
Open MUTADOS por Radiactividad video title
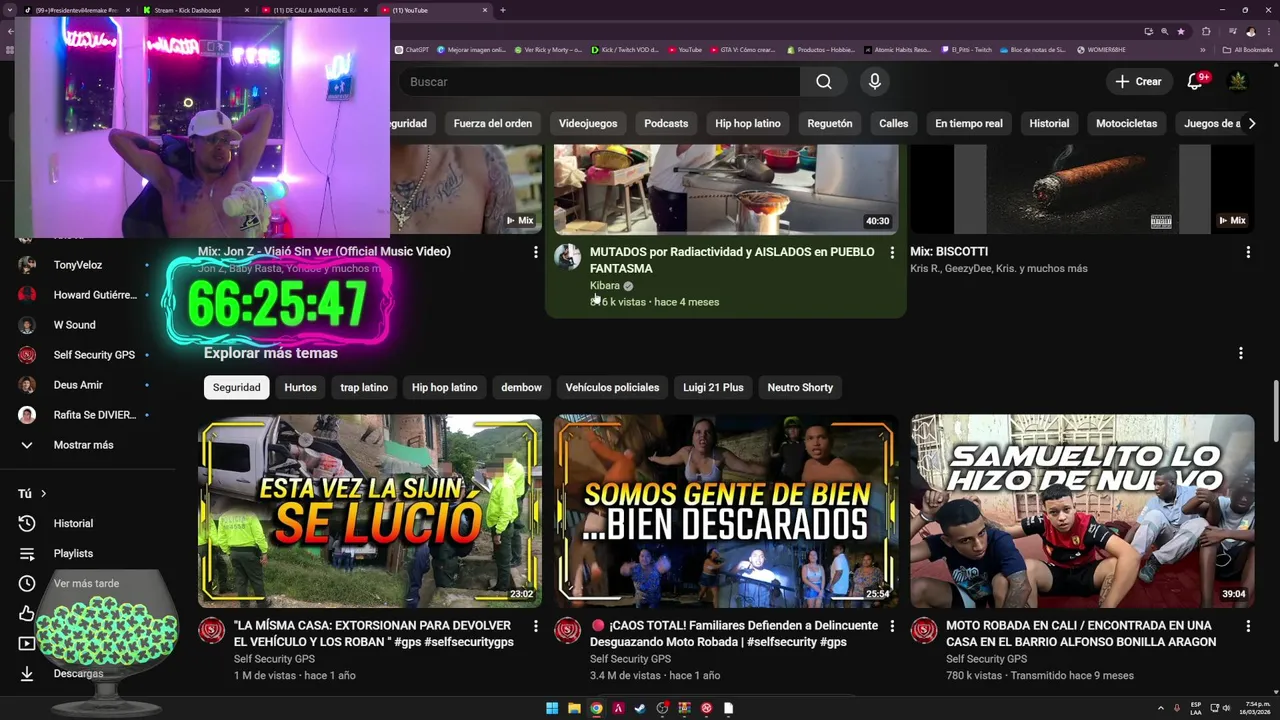[x=732, y=260]
